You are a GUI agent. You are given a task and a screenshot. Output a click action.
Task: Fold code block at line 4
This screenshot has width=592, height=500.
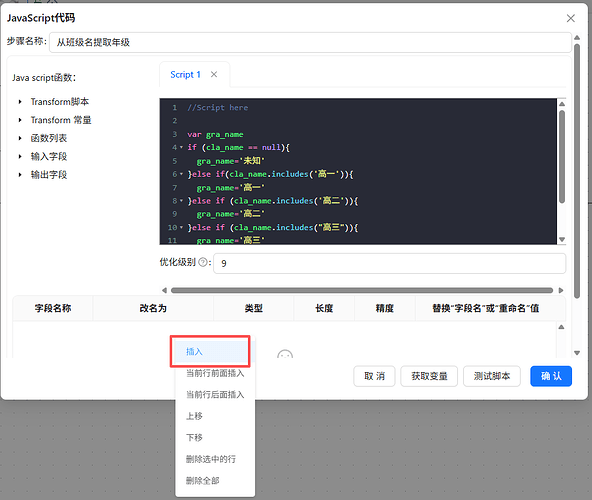click(x=182, y=147)
